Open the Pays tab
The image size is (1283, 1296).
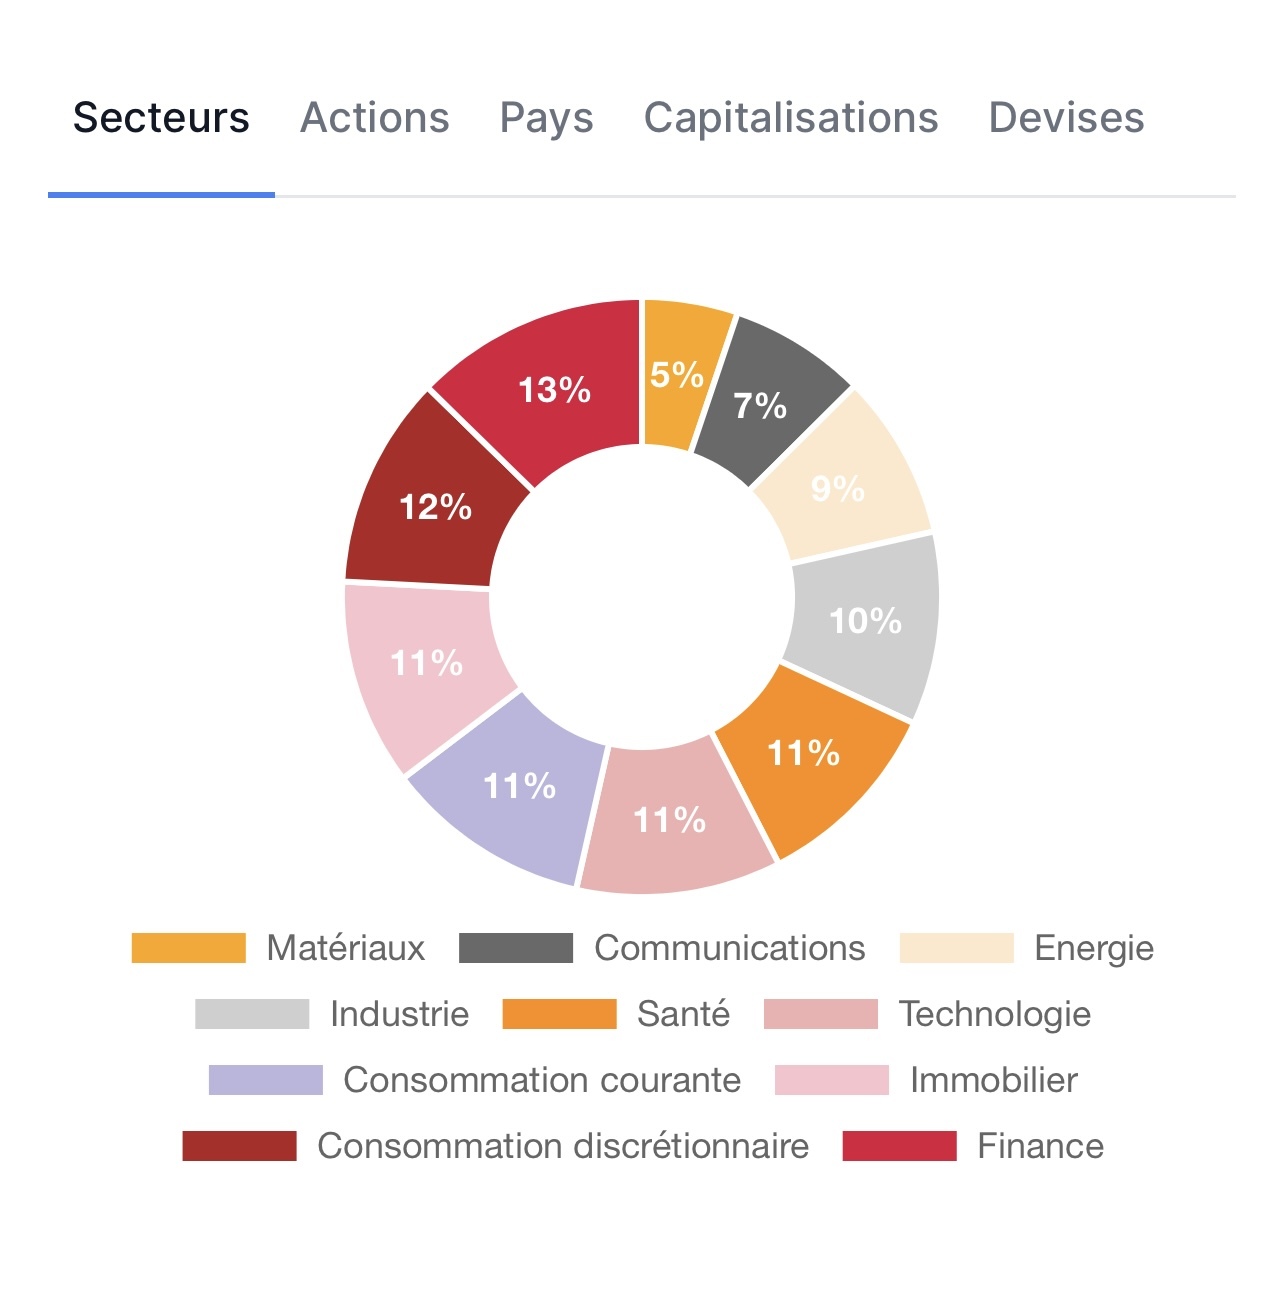pyautogui.click(x=546, y=118)
